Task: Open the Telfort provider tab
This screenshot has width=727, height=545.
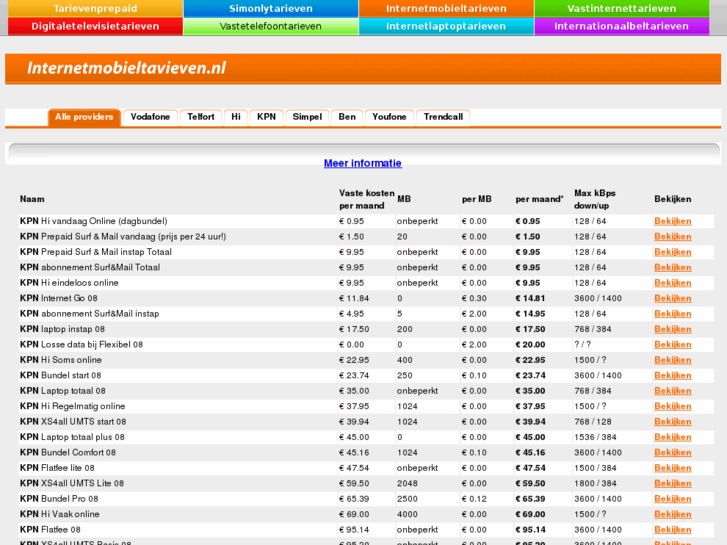Action: [201, 117]
